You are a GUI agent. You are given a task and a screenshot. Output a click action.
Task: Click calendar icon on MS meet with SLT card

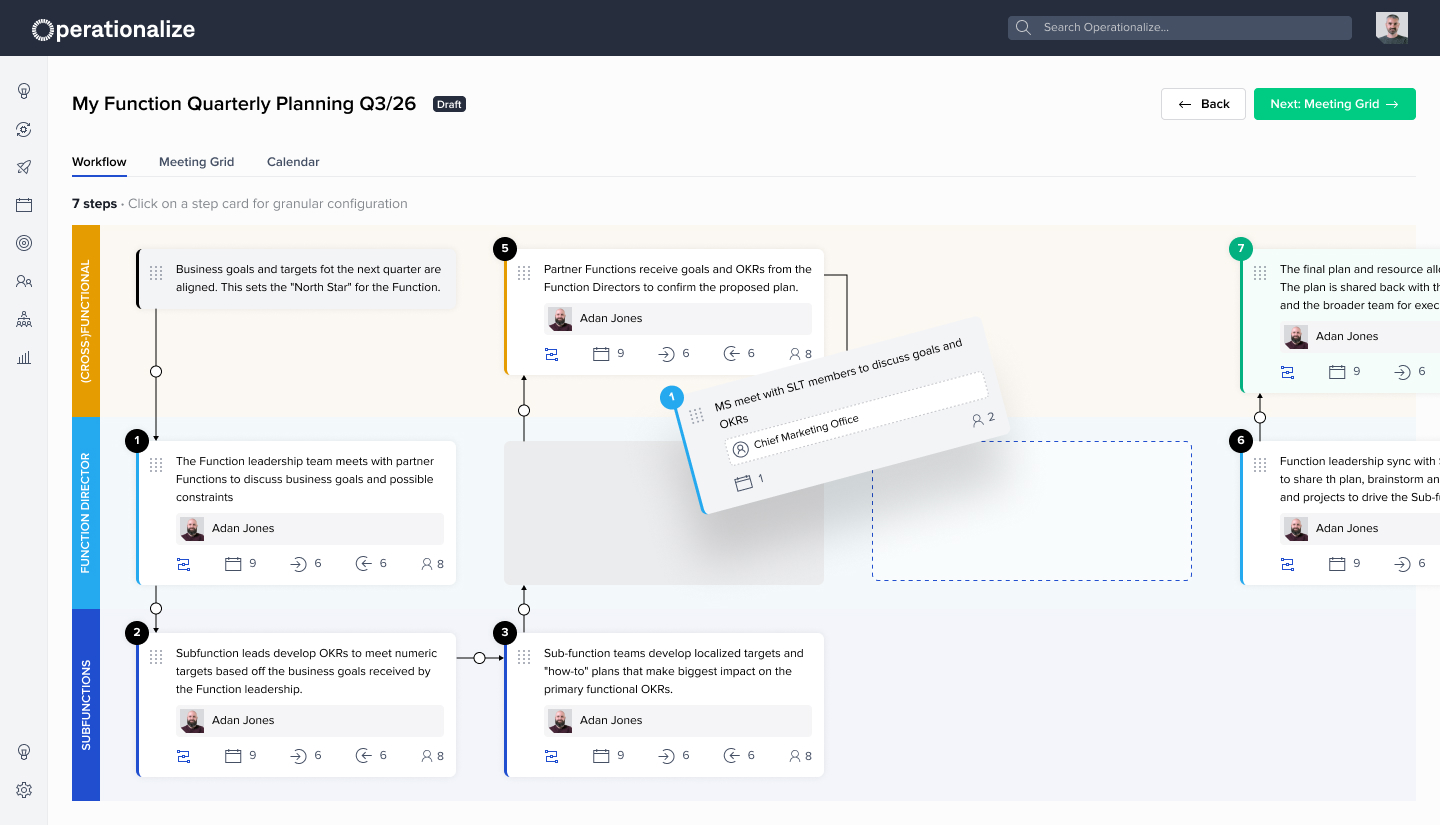point(742,483)
